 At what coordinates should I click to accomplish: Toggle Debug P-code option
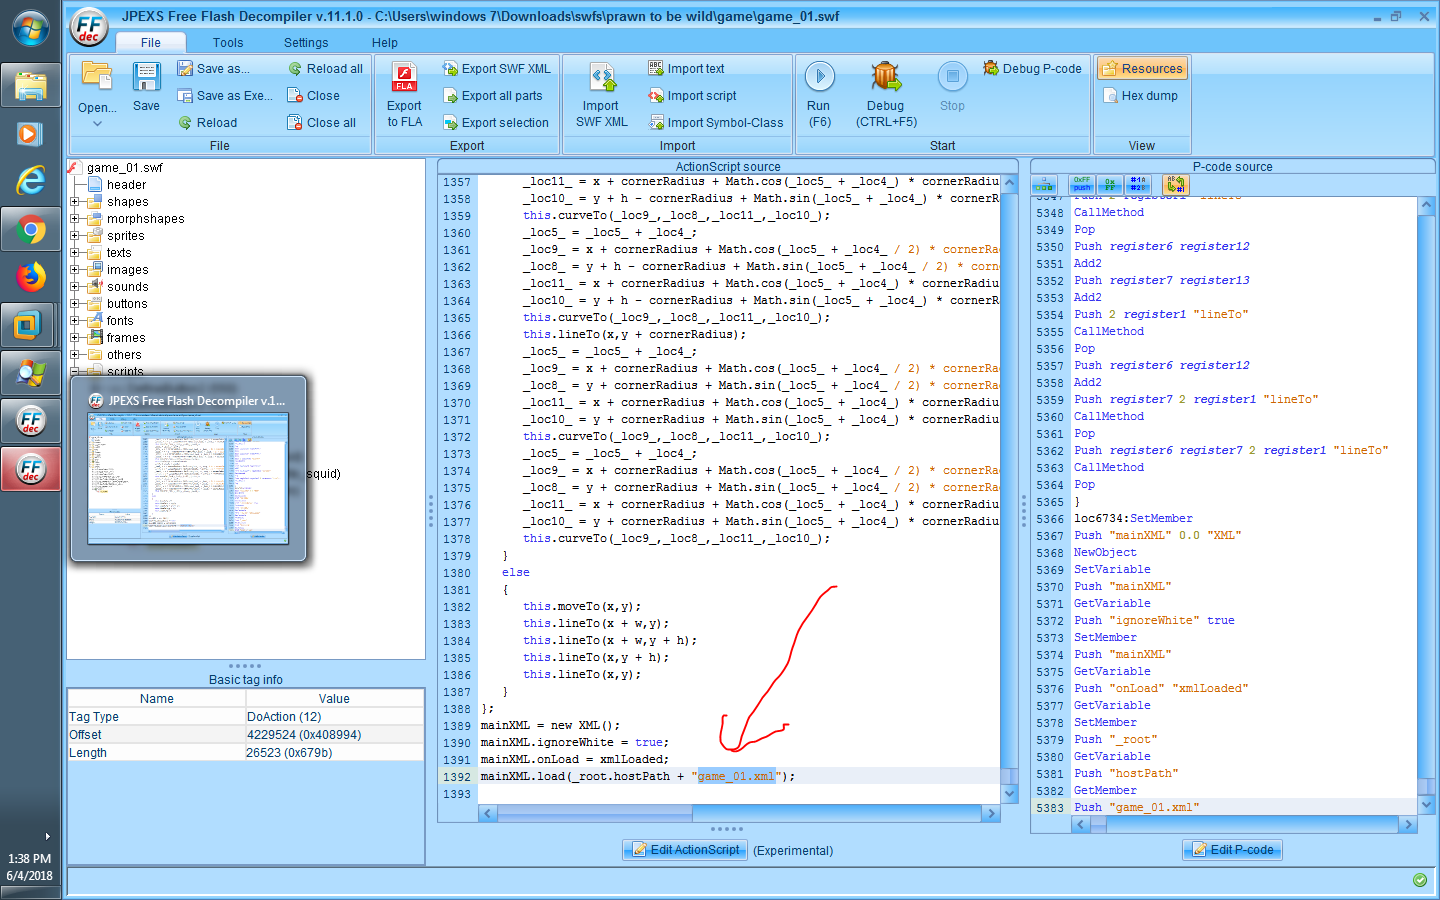[1033, 68]
